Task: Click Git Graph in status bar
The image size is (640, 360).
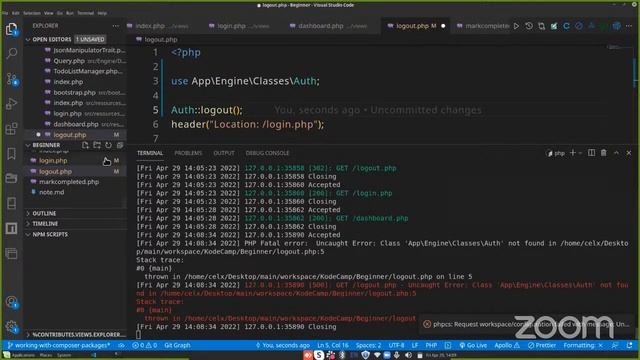Action: [x=177, y=345]
